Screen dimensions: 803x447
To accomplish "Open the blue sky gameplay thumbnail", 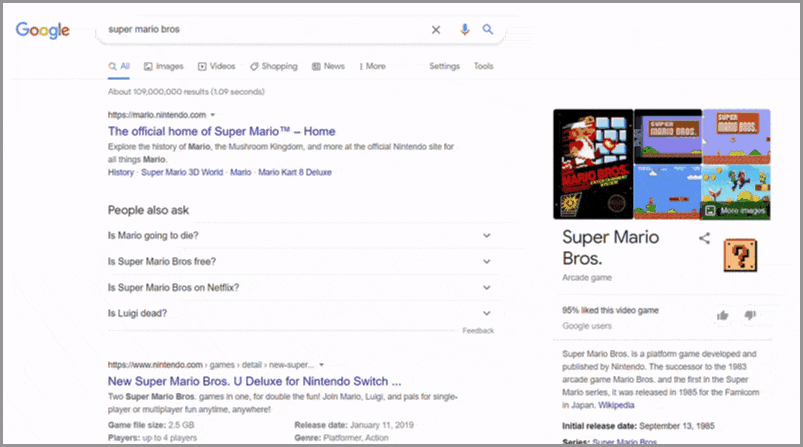I will [x=667, y=192].
